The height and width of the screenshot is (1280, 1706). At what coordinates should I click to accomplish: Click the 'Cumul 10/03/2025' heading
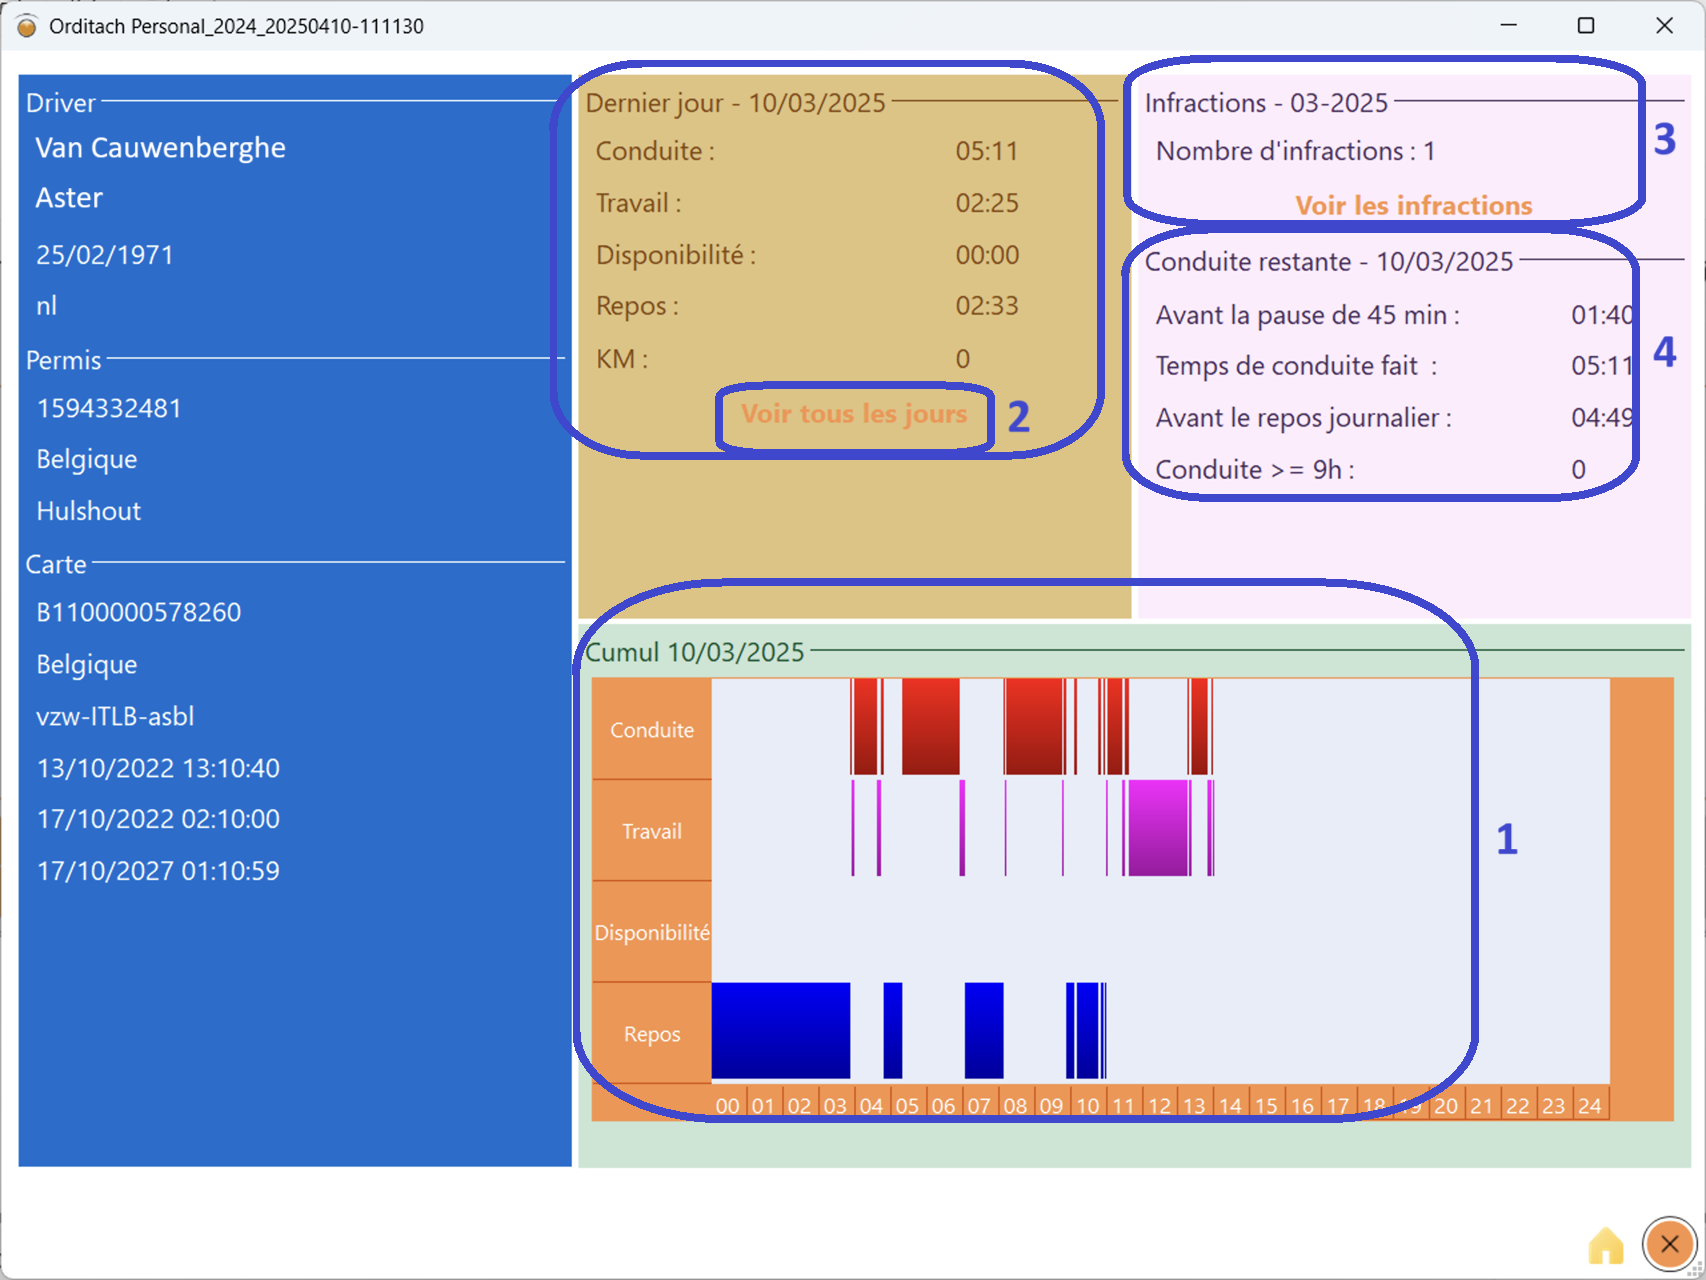695,653
